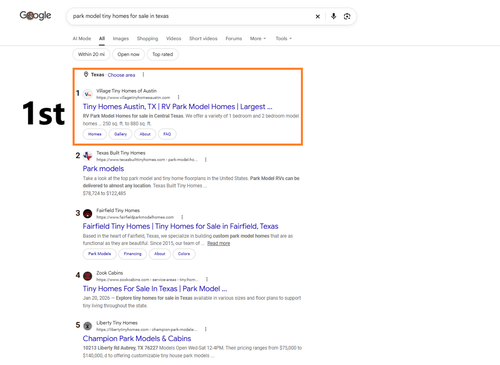The image size is (500, 365).
Task: Click the Fairfield Tiny Homes favicon
Action: pos(88,214)
